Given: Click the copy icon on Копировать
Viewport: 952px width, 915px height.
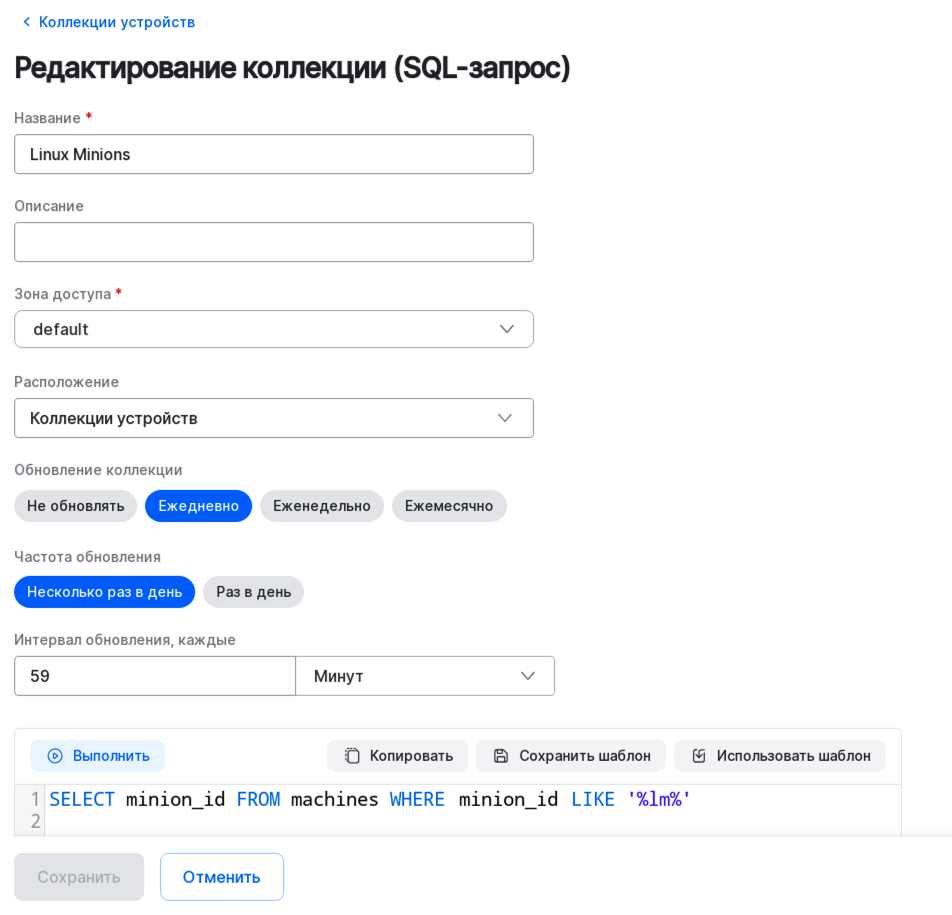Looking at the screenshot, I should [x=352, y=756].
